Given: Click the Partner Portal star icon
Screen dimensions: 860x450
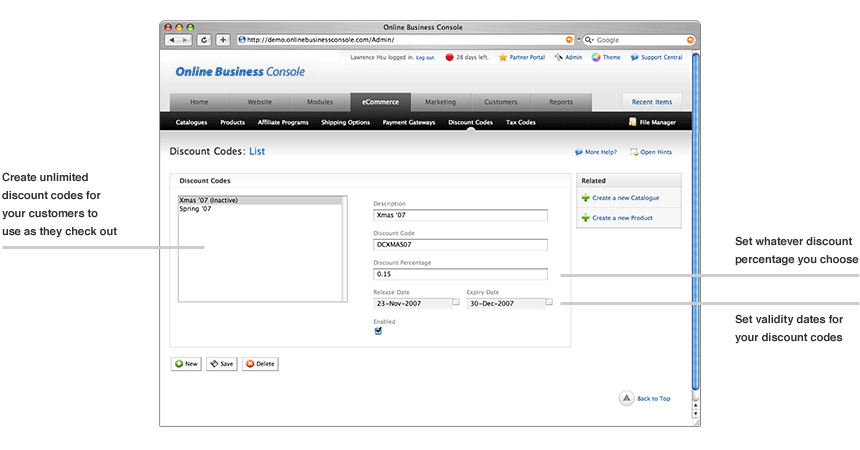Looking at the screenshot, I should coord(503,58).
